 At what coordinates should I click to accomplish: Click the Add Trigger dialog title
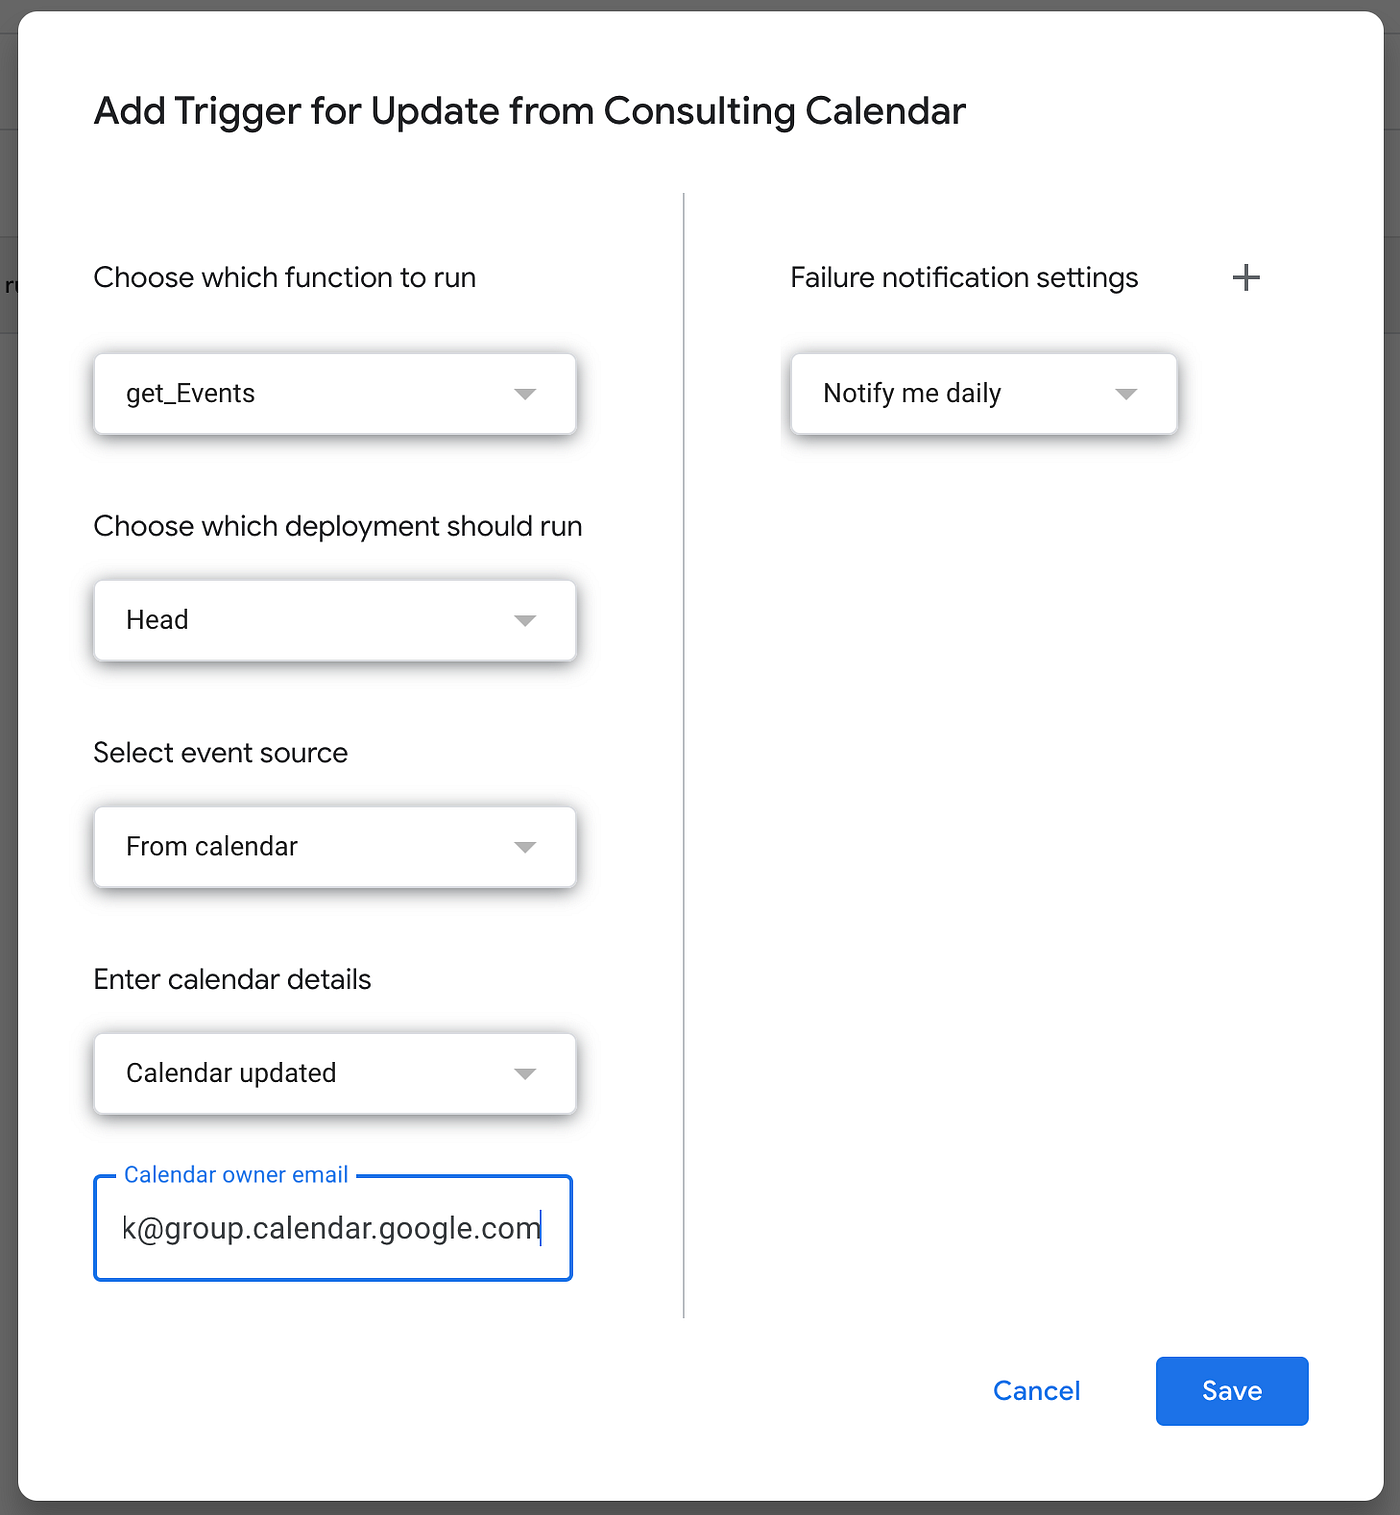[x=530, y=111]
